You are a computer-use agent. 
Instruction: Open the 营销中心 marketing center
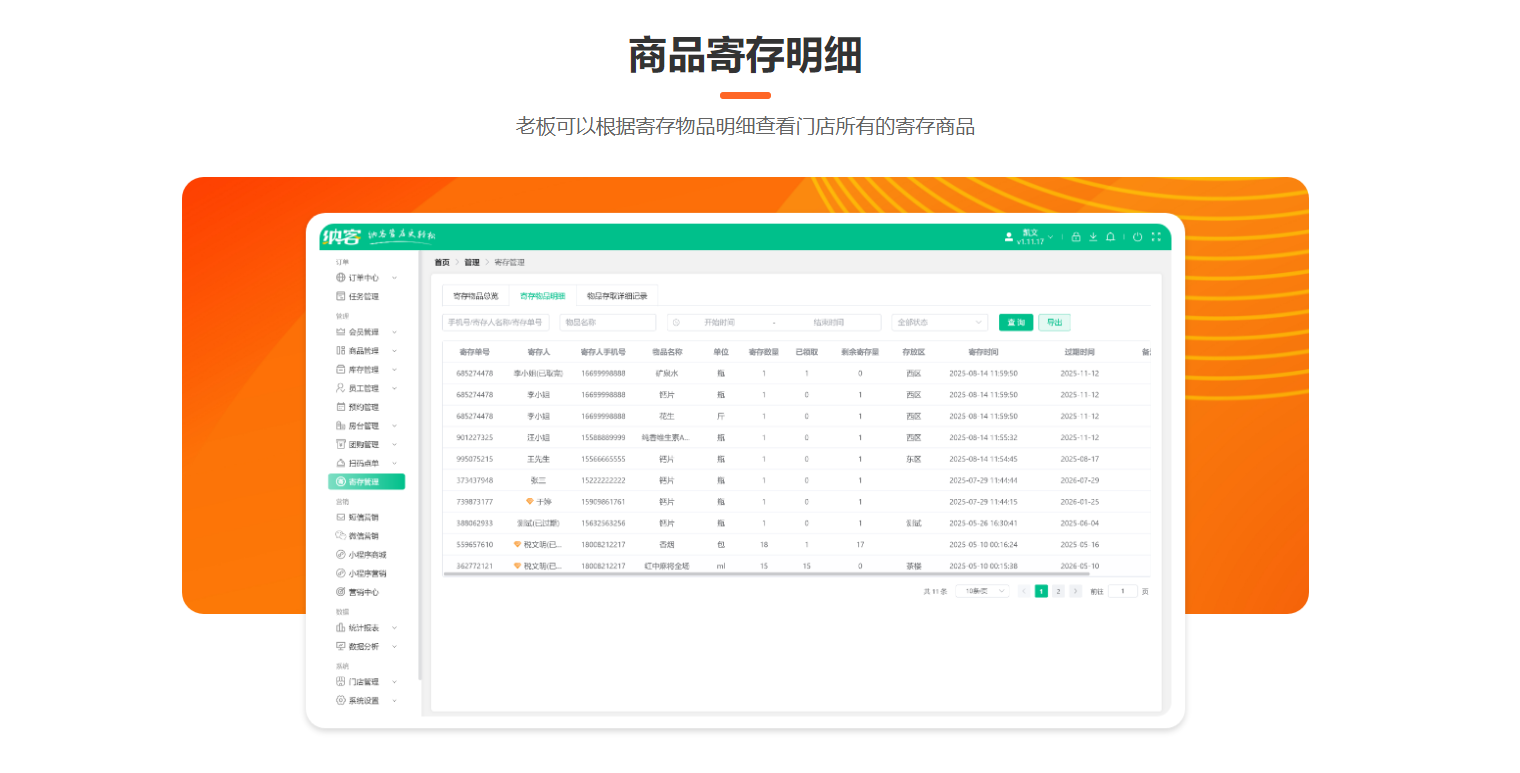pyautogui.click(x=363, y=591)
